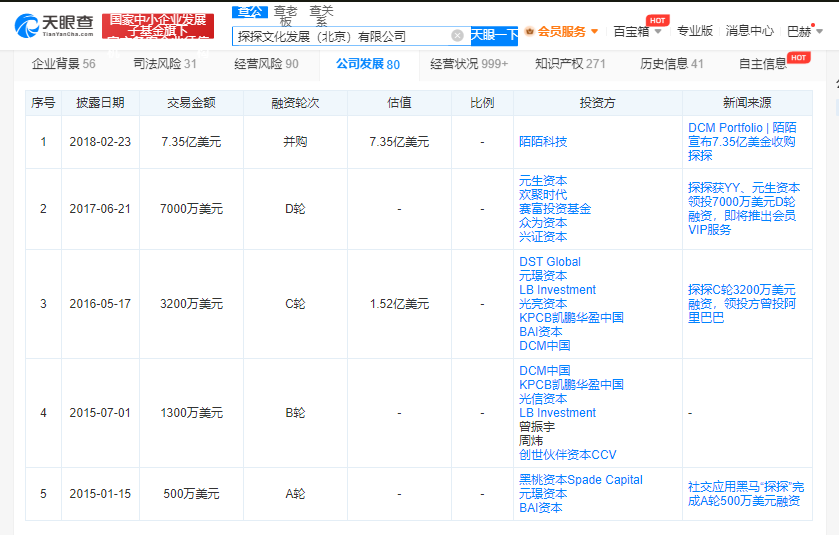Screen dimensions: 839x535
Task: Switch to the 查公司 search tab
Action: (249, 11)
